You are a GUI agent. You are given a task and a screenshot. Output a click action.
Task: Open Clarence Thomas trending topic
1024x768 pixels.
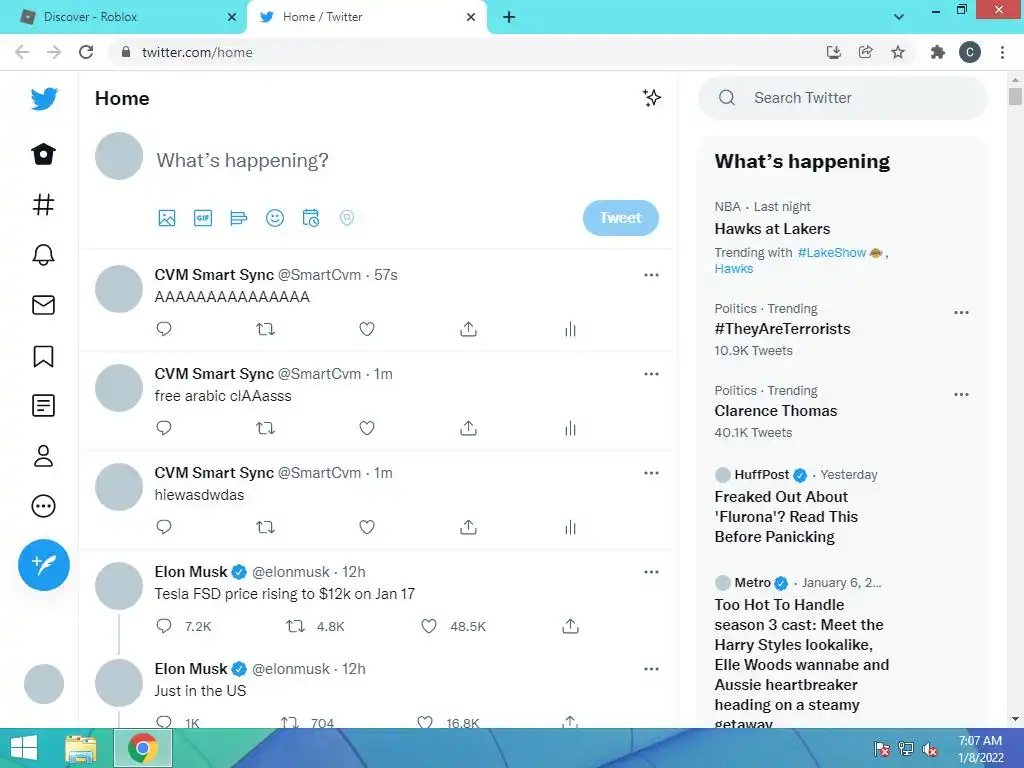click(x=776, y=411)
